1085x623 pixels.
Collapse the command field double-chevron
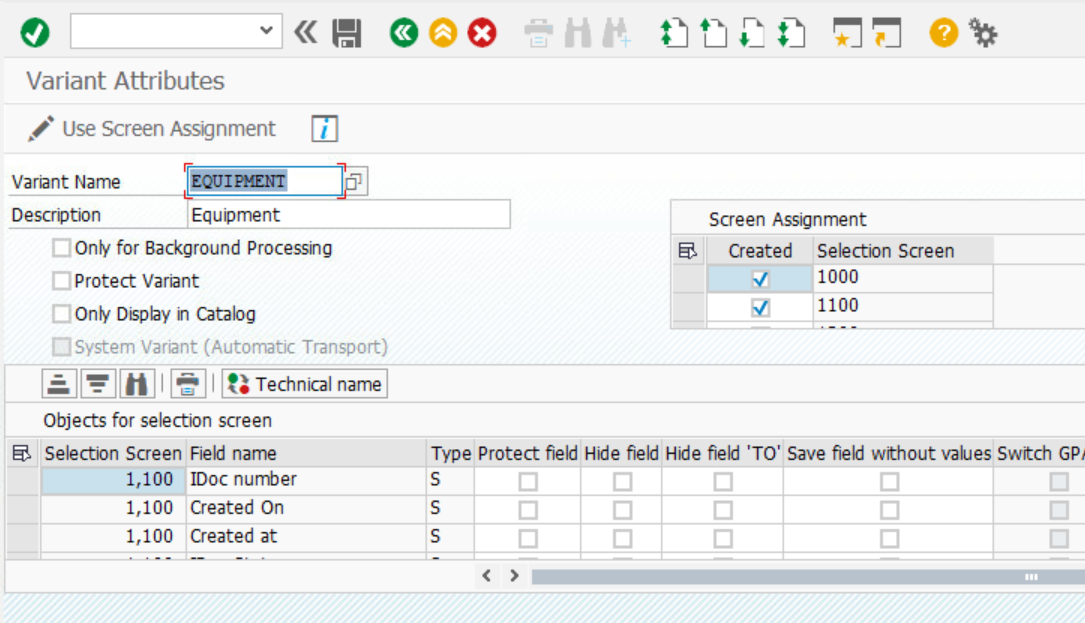(x=306, y=32)
